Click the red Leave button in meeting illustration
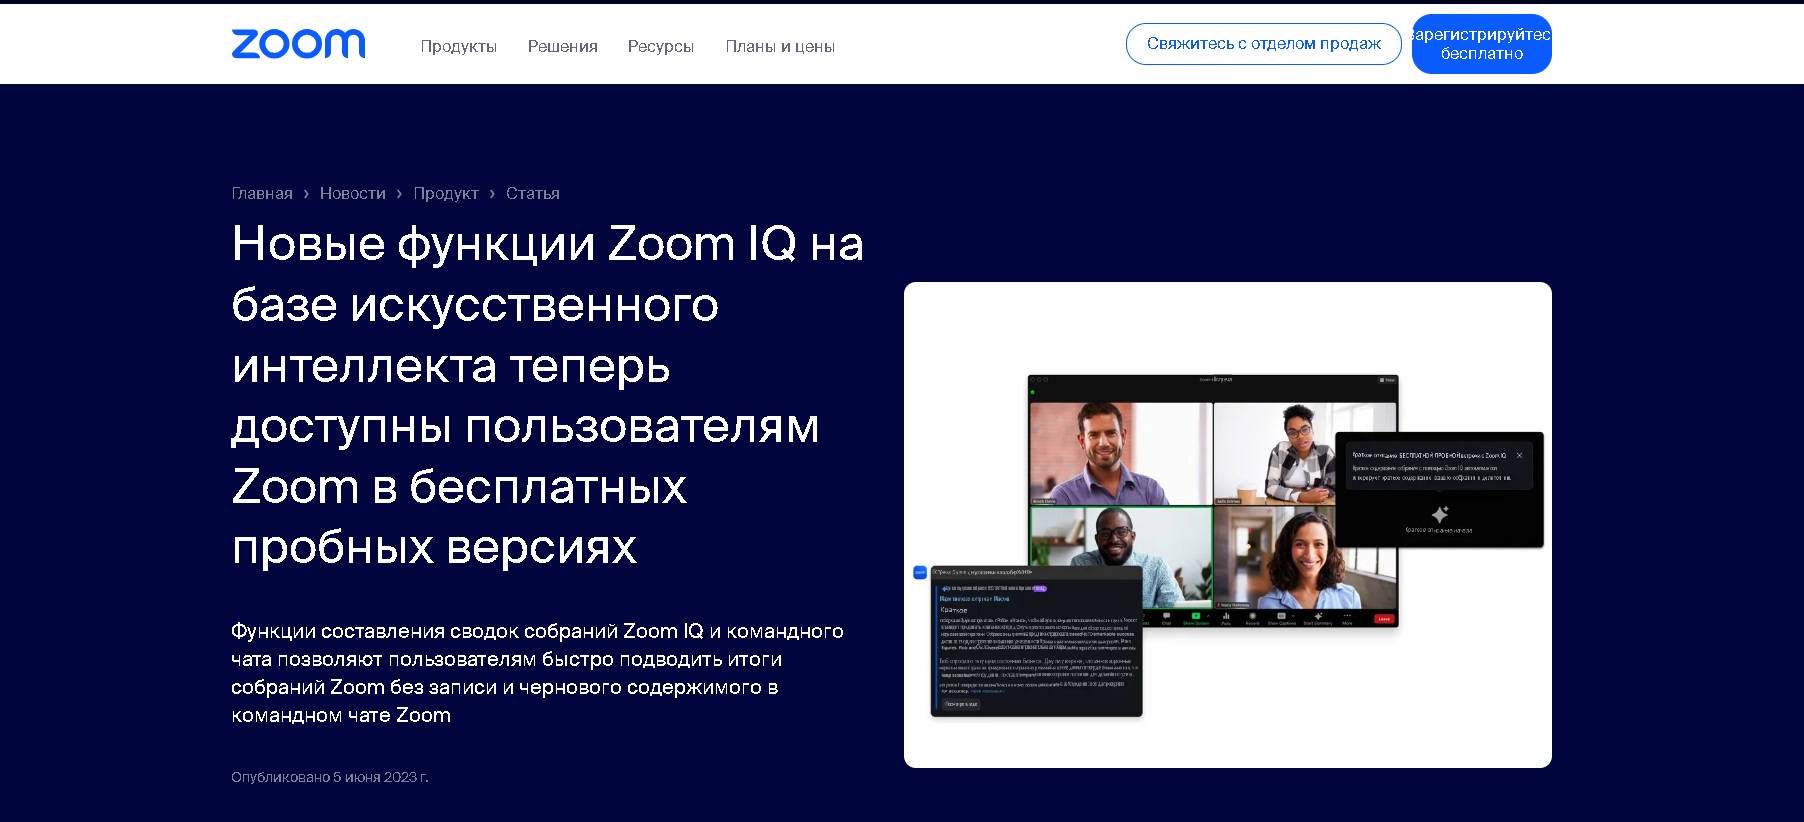 (x=1384, y=619)
